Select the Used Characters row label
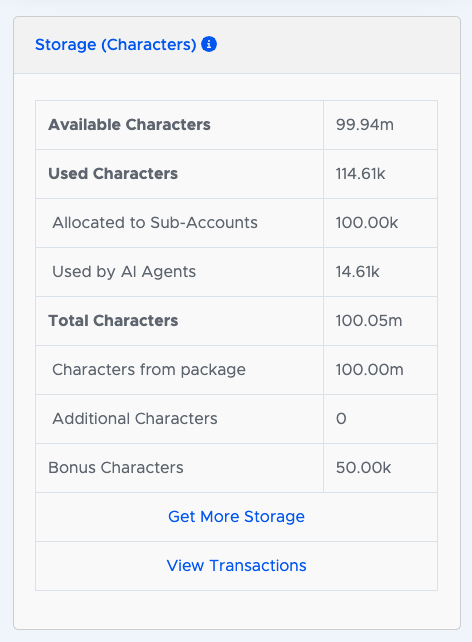Screen dimensions: 472x642 tap(113, 174)
